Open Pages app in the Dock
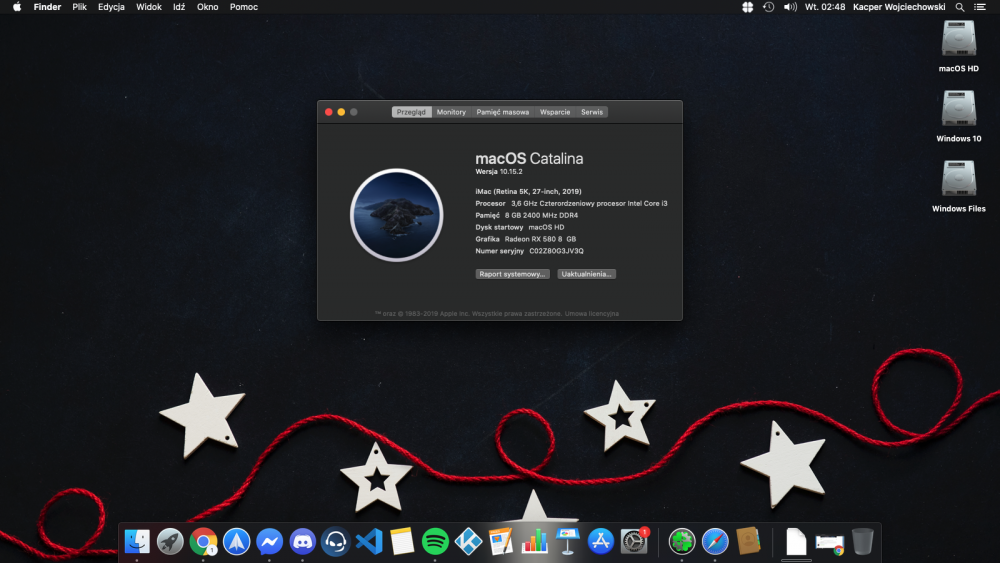The height and width of the screenshot is (563, 1000). [501, 542]
